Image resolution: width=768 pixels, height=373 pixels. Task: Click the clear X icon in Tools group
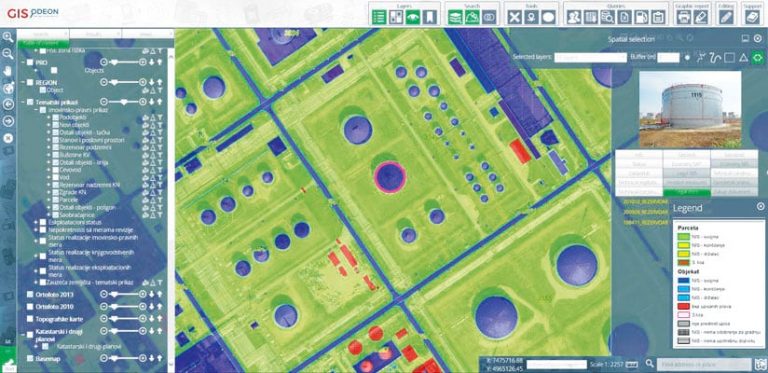pyautogui.click(x=514, y=17)
